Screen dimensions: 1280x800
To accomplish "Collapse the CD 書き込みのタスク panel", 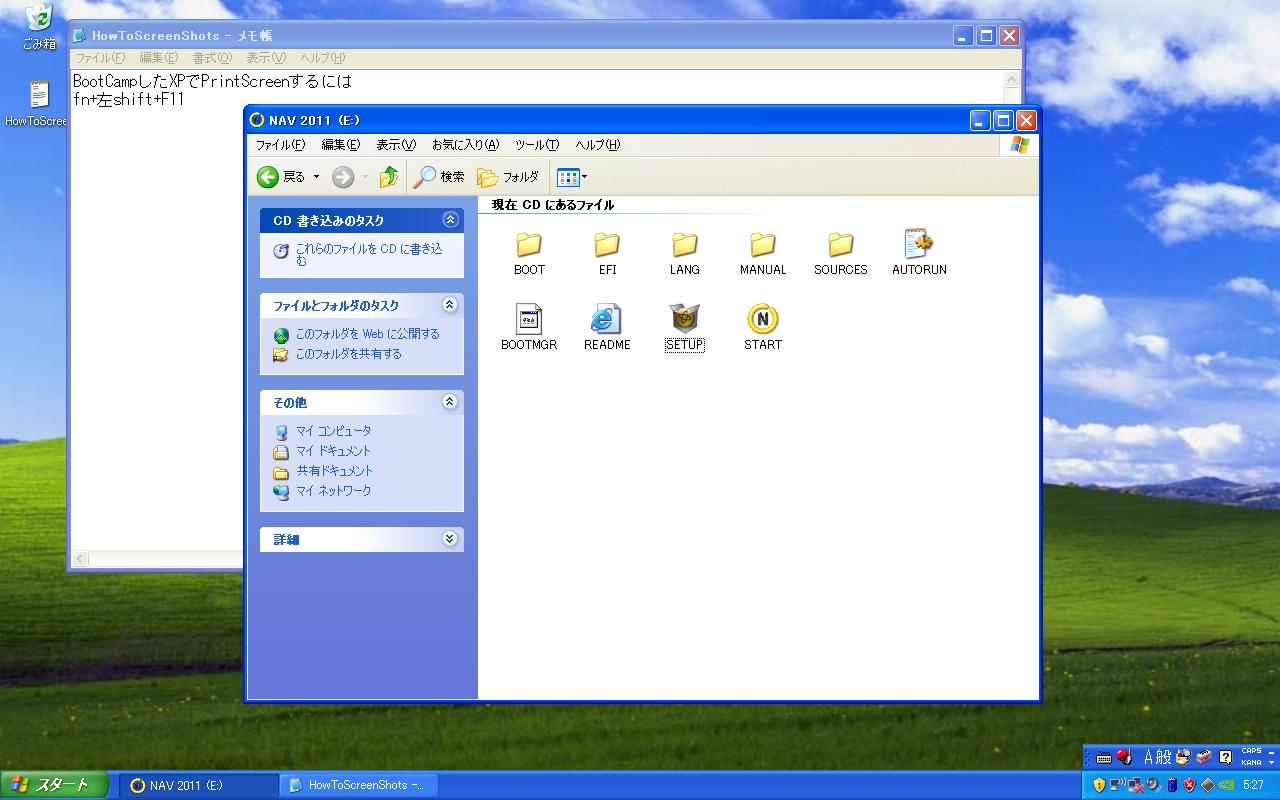I will (x=450, y=219).
